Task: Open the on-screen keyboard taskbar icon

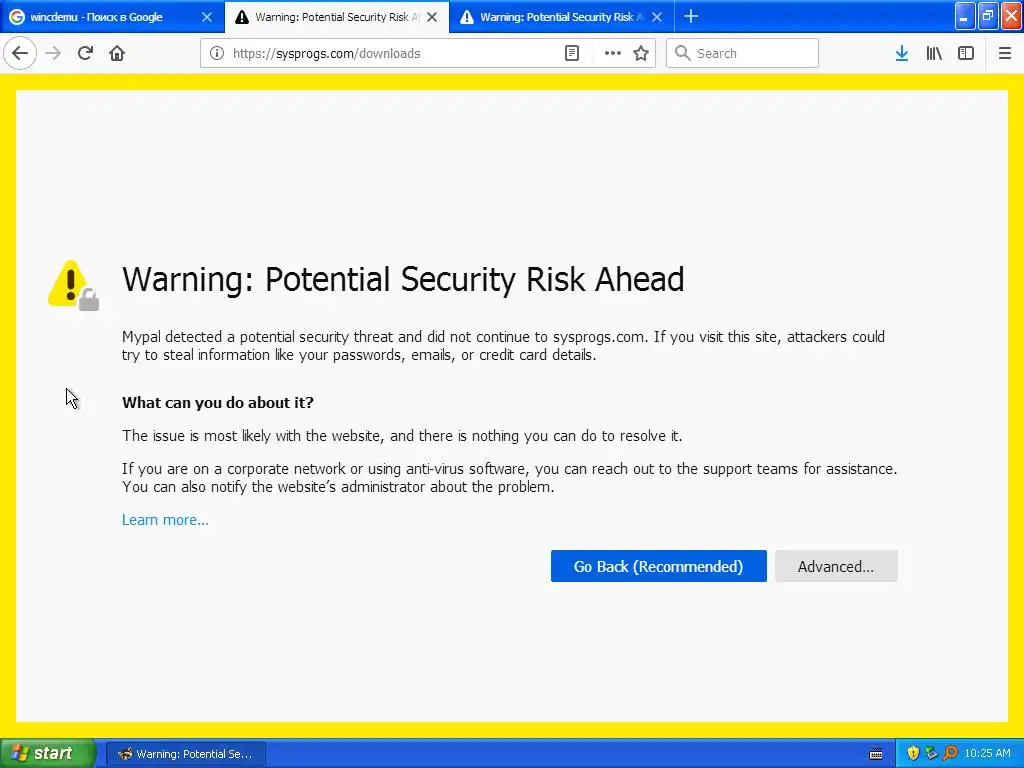Action: [x=876, y=754]
